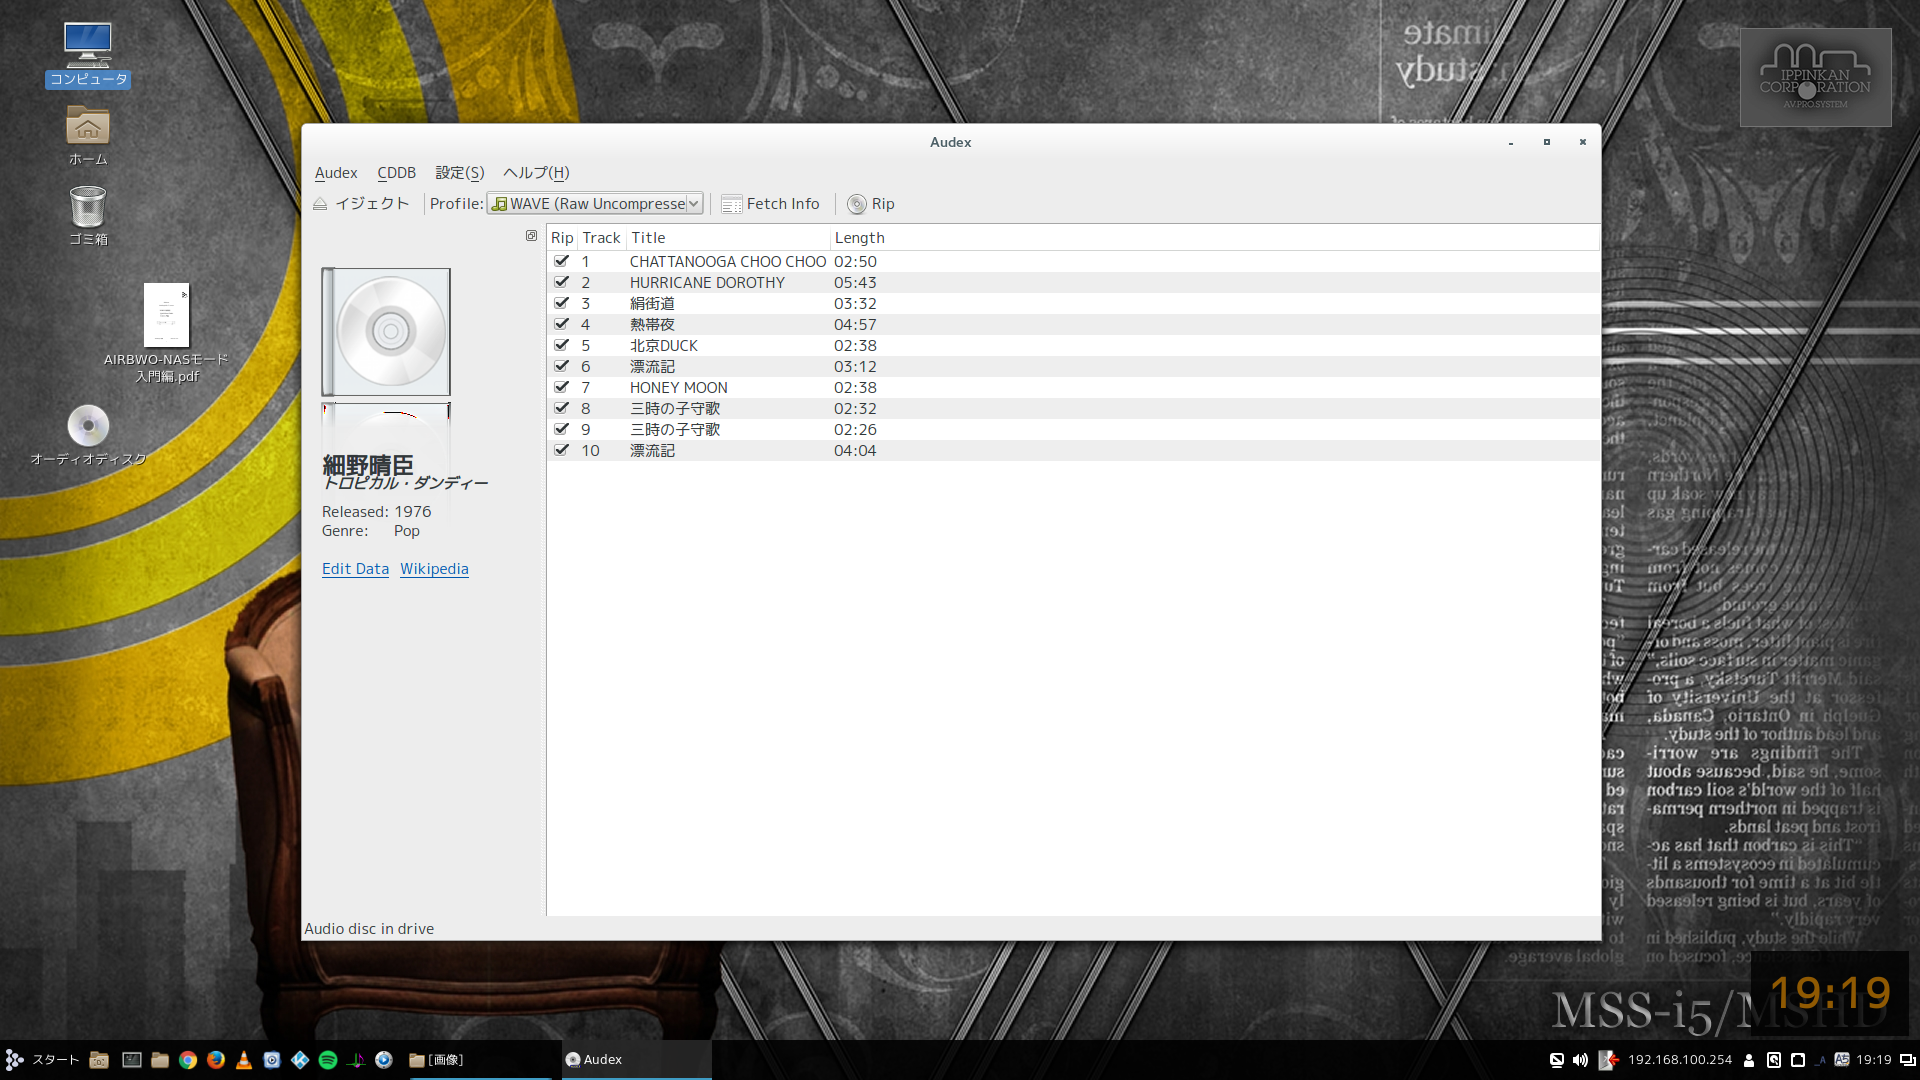Click the Length column header
This screenshot has width=1920, height=1080.
859,238
